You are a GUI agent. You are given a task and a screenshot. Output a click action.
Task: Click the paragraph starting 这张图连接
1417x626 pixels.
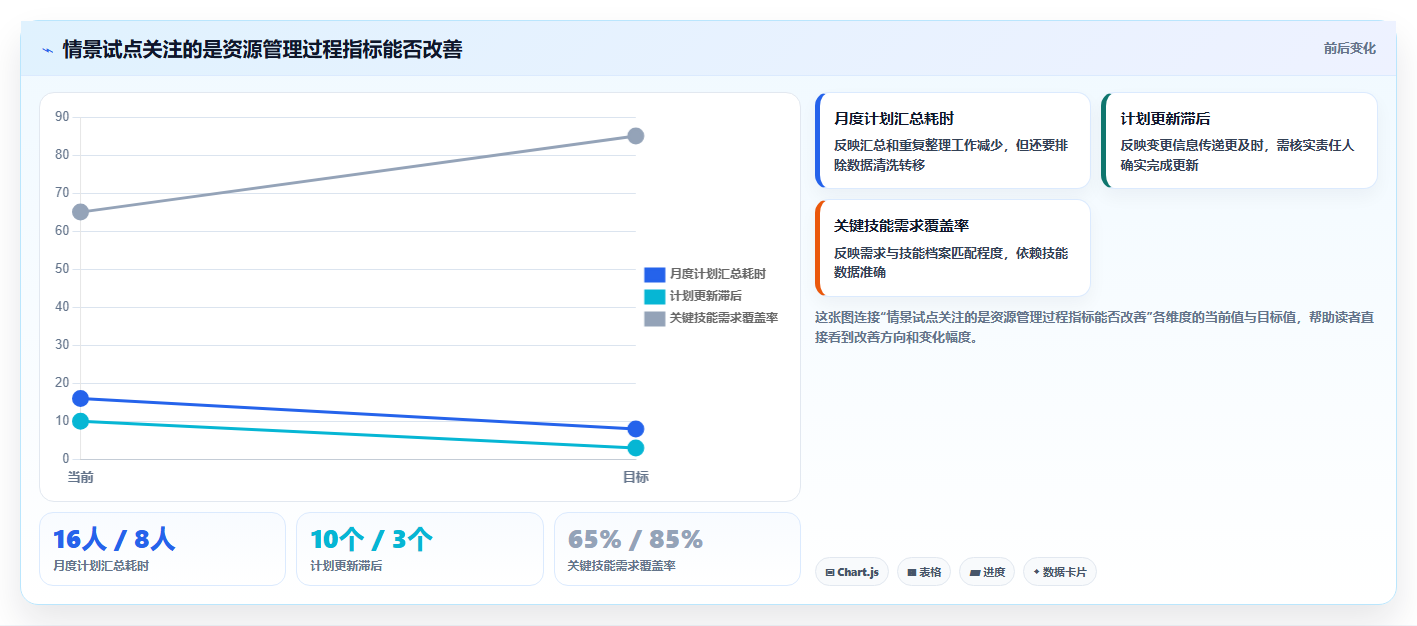coord(1094,327)
